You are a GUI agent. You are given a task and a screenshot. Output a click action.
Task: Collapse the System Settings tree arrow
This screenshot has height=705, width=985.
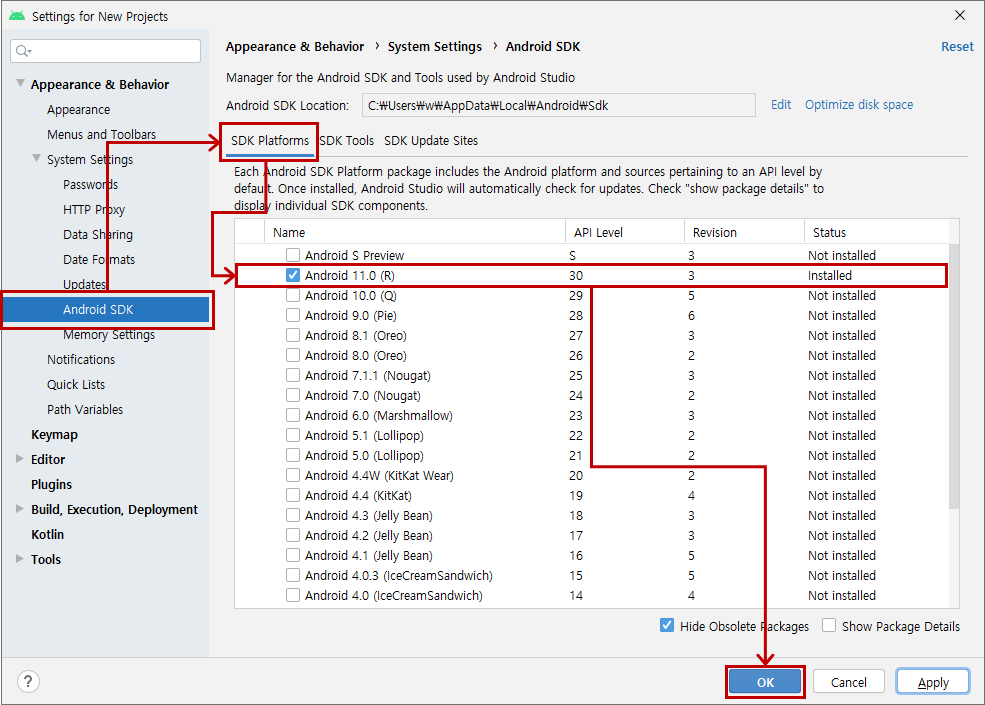click(x=36, y=158)
